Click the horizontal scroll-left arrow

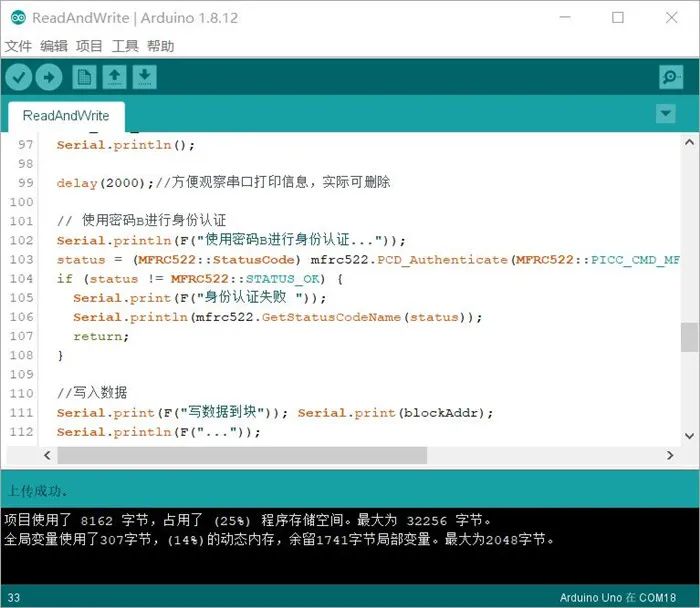(48, 455)
